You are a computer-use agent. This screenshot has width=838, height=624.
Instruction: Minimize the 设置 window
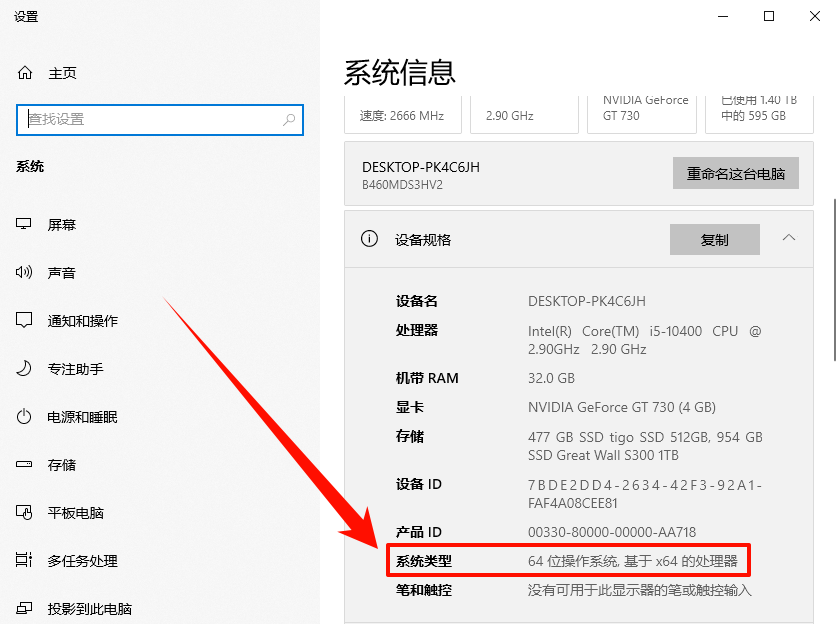723,17
